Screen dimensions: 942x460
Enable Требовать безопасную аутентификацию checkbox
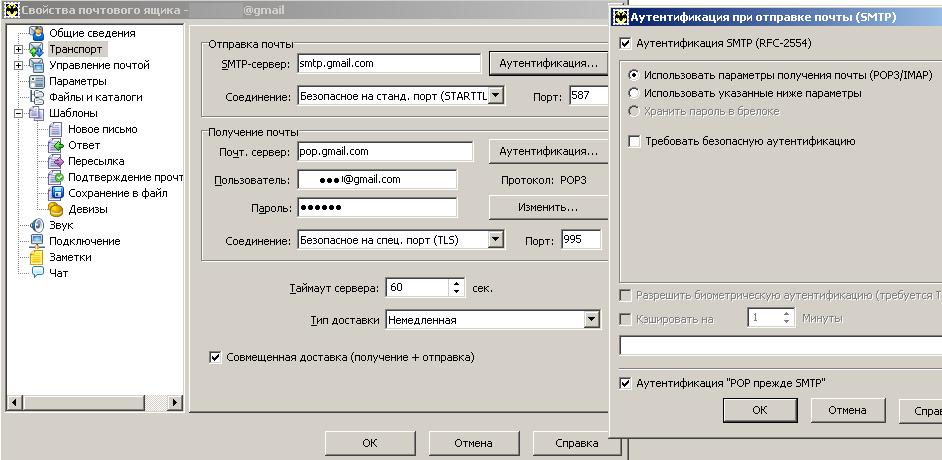coord(634,142)
